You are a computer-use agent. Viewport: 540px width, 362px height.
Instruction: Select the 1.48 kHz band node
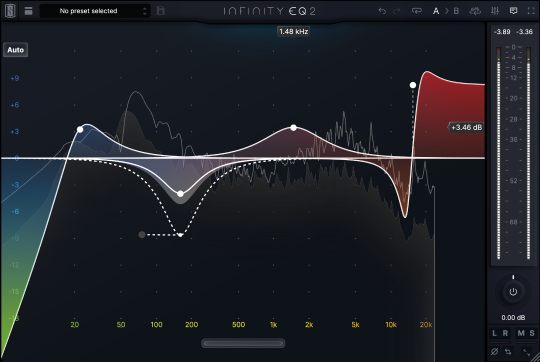point(293,128)
